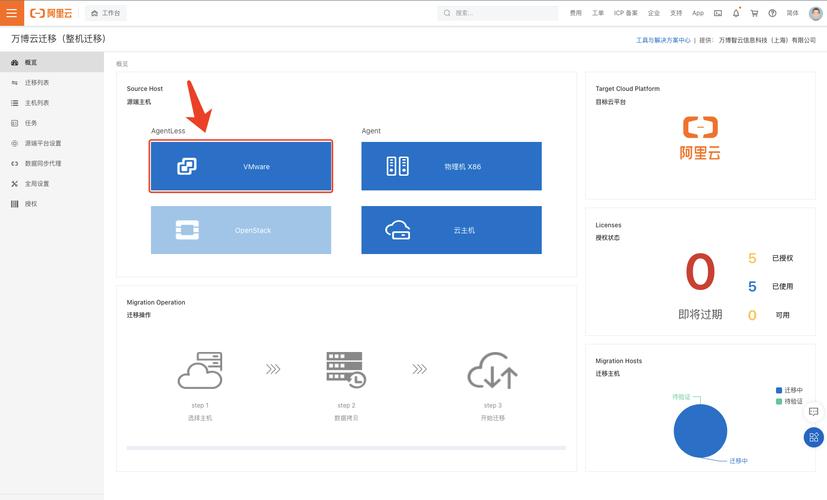
Task: Open the help question-mark icon
Action: point(772,13)
